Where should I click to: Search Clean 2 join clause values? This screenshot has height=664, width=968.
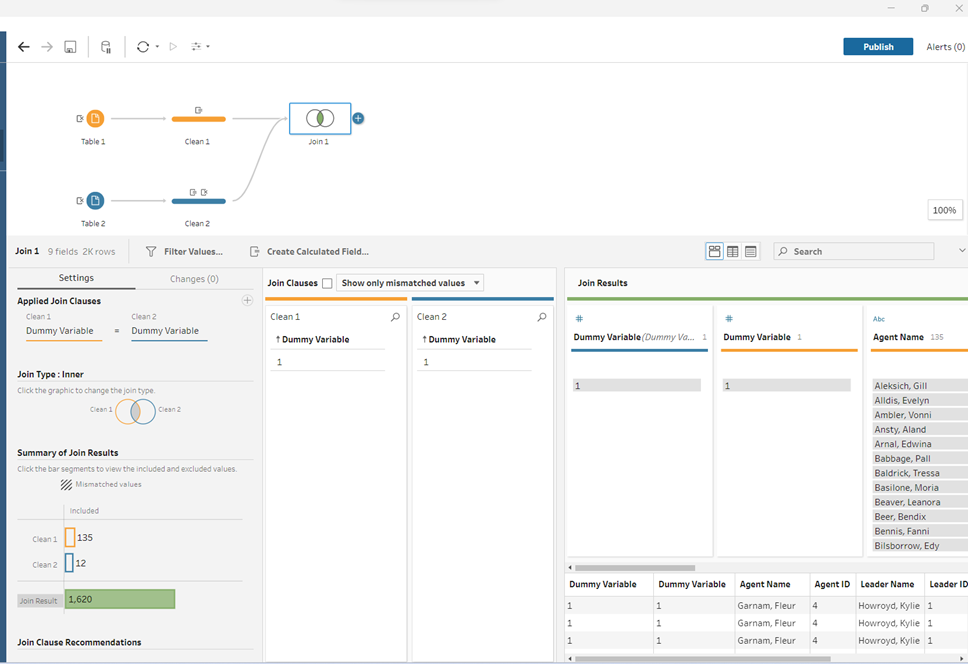pos(541,317)
